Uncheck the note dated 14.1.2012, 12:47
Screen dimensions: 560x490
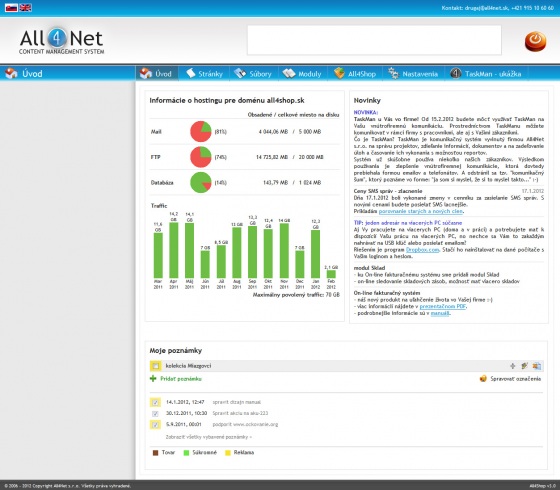(x=155, y=402)
